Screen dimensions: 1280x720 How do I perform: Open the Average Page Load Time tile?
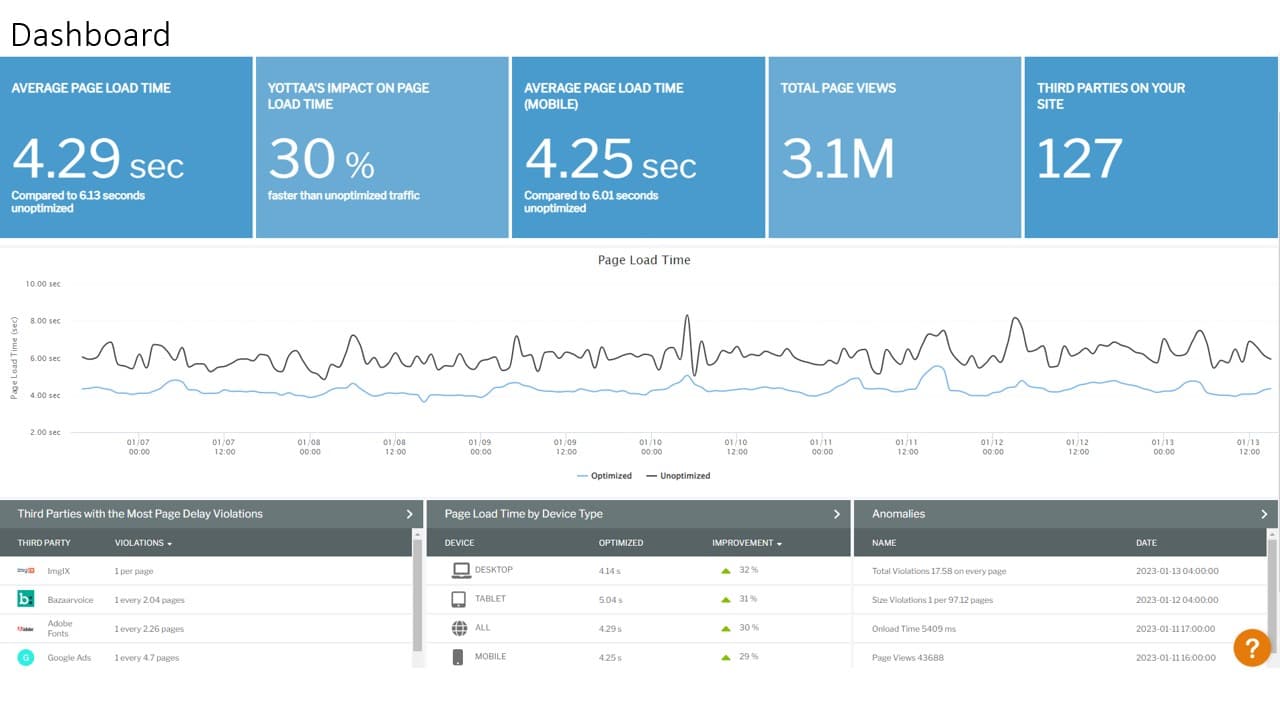point(126,147)
